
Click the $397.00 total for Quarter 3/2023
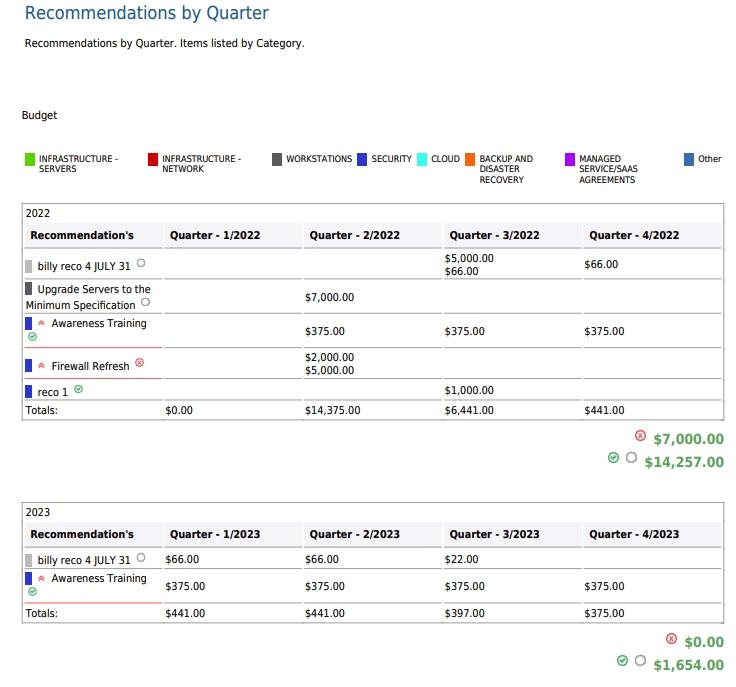click(x=464, y=613)
